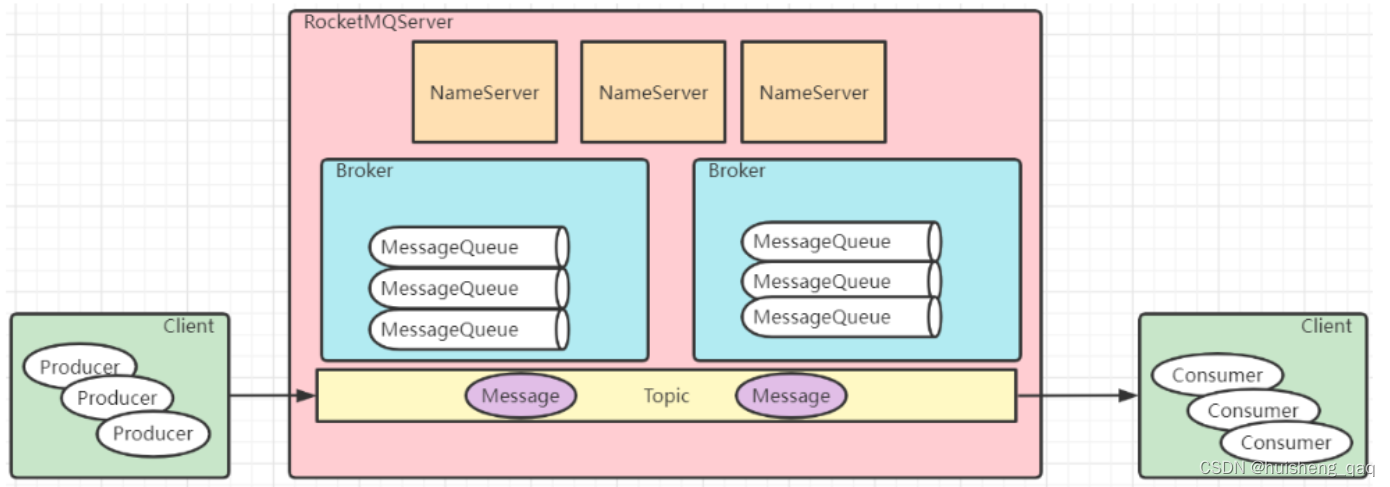This screenshot has width=1390, height=487.
Task: Click the Broker label nearest the Consumer client
Action: pos(737,171)
